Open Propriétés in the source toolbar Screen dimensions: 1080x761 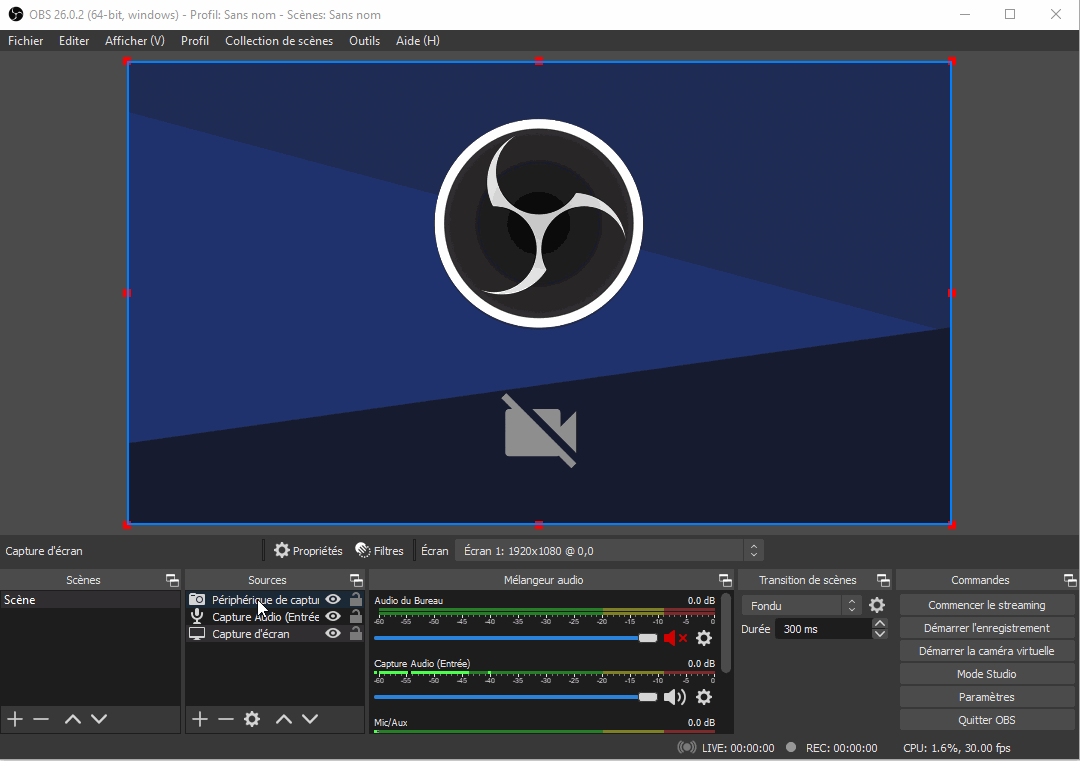click(x=308, y=551)
